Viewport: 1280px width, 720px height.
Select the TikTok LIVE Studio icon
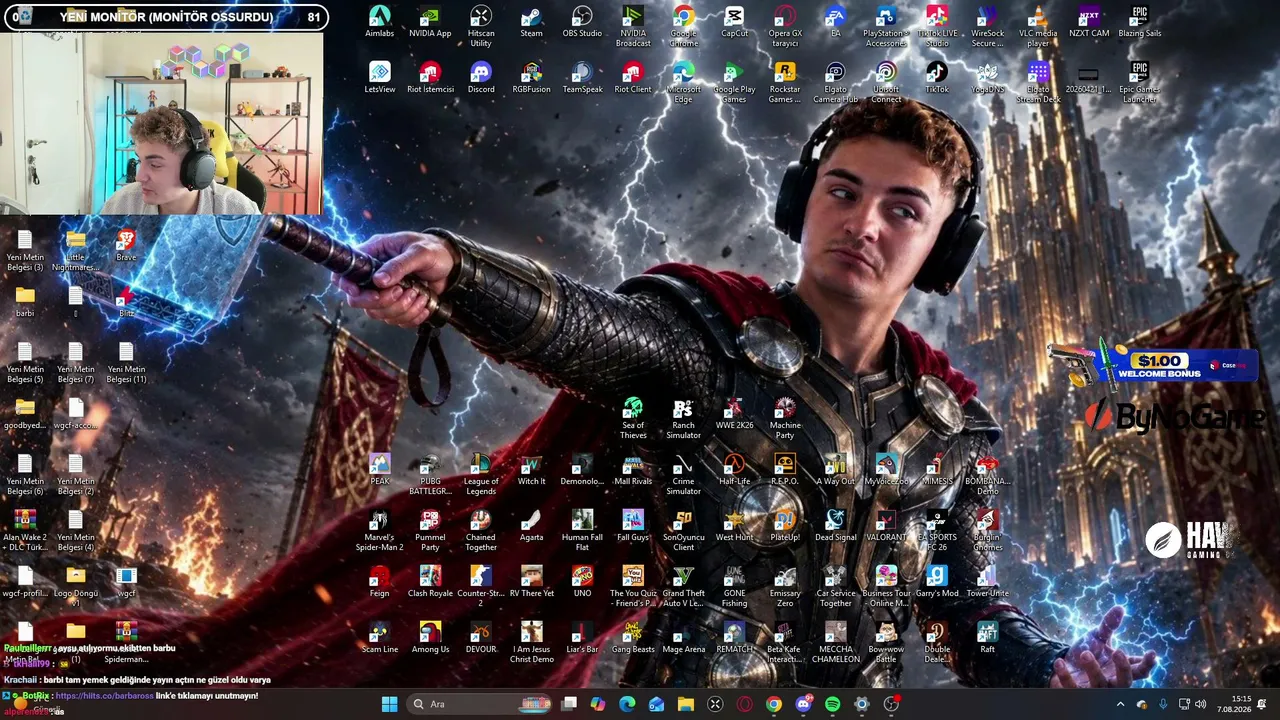[937, 27]
